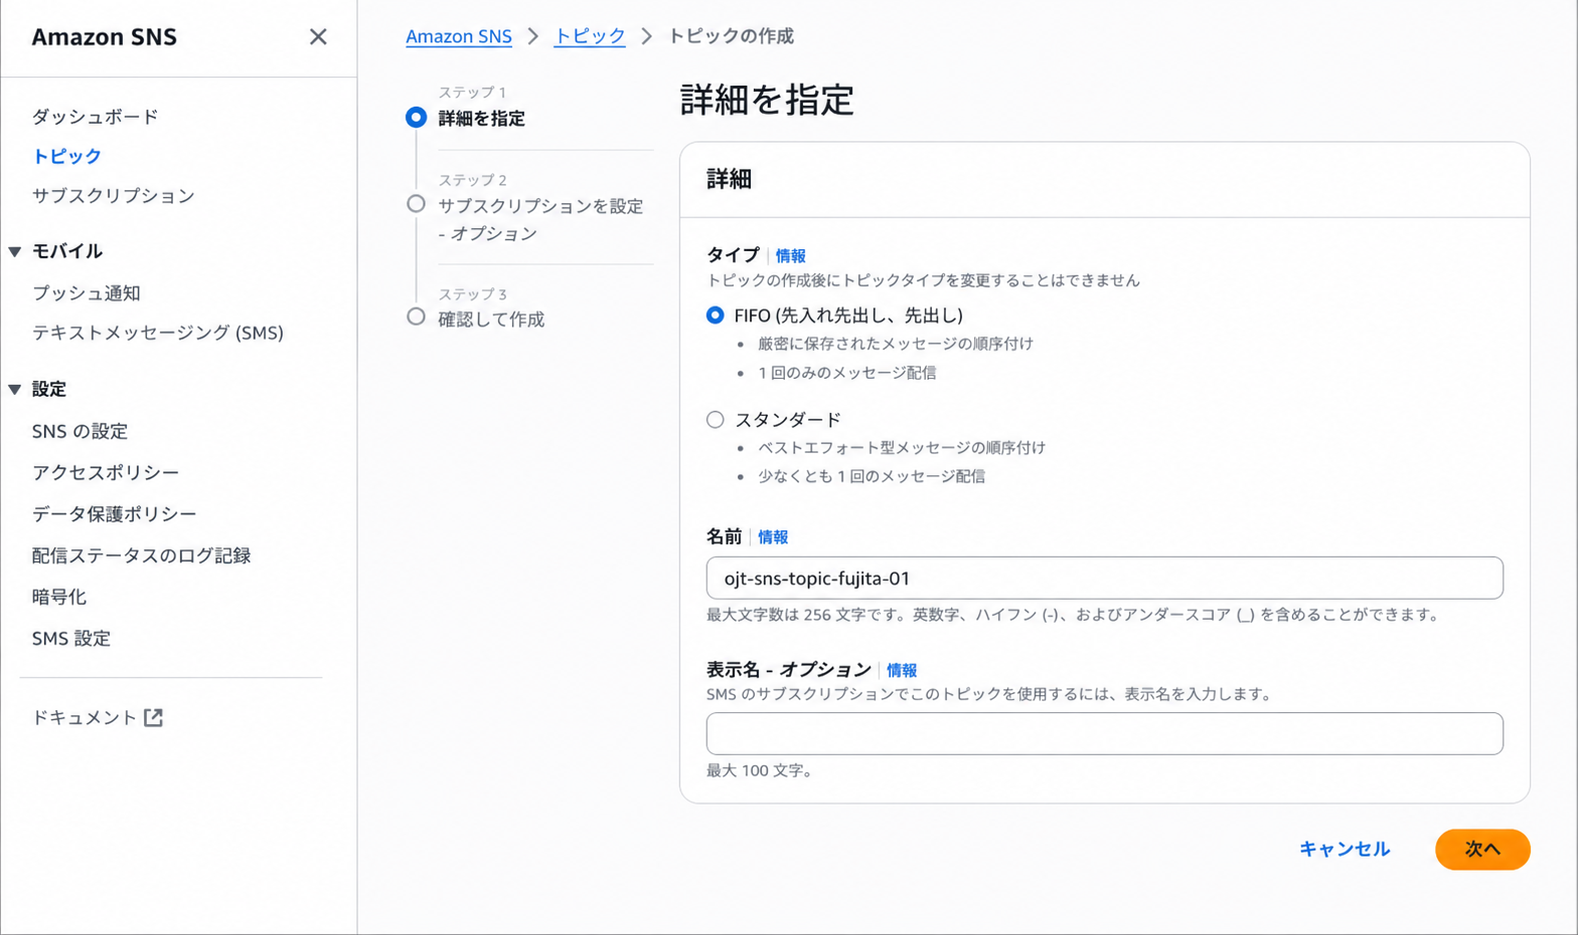1578x935 pixels.
Task: Open SMS 設定 in the sidebar
Action: [71, 638]
